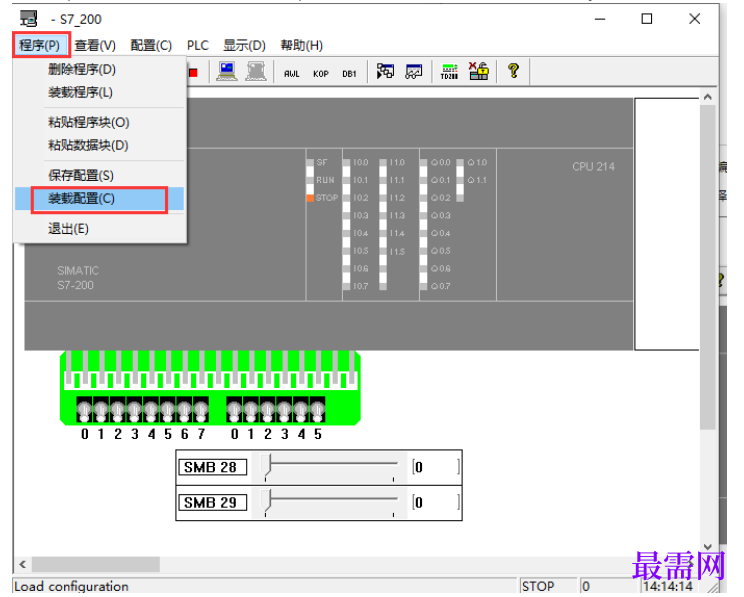Click the SMB 28 label box
This screenshot has width=744, height=597.
click(x=213, y=467)
